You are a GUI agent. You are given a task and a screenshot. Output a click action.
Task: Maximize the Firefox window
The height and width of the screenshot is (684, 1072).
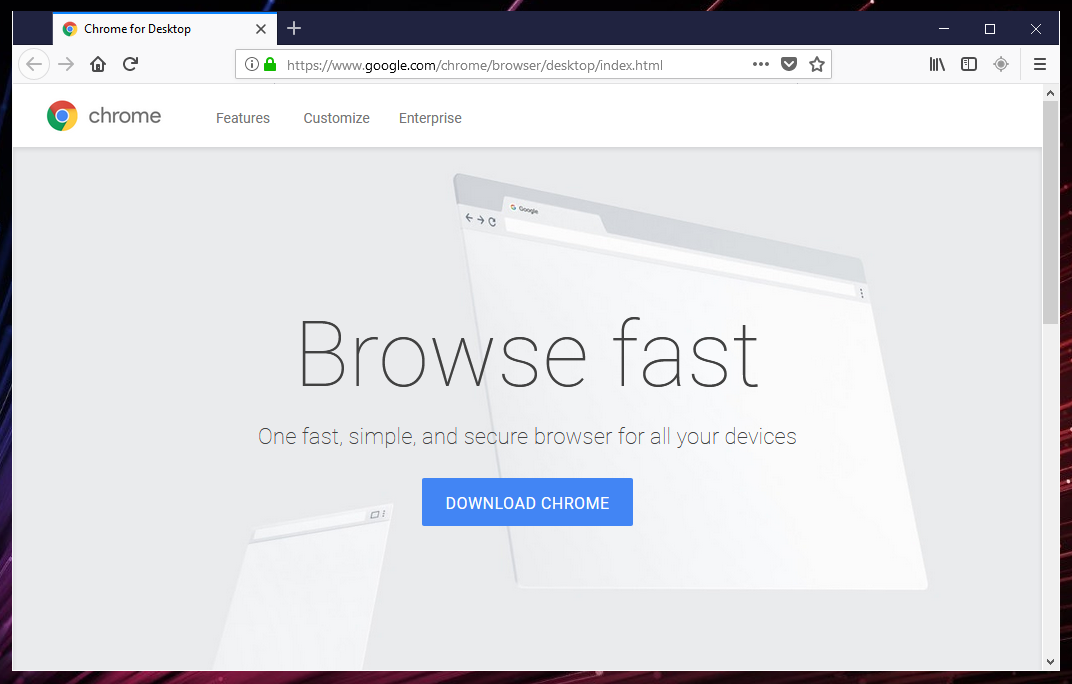click(x=989, y=29)
